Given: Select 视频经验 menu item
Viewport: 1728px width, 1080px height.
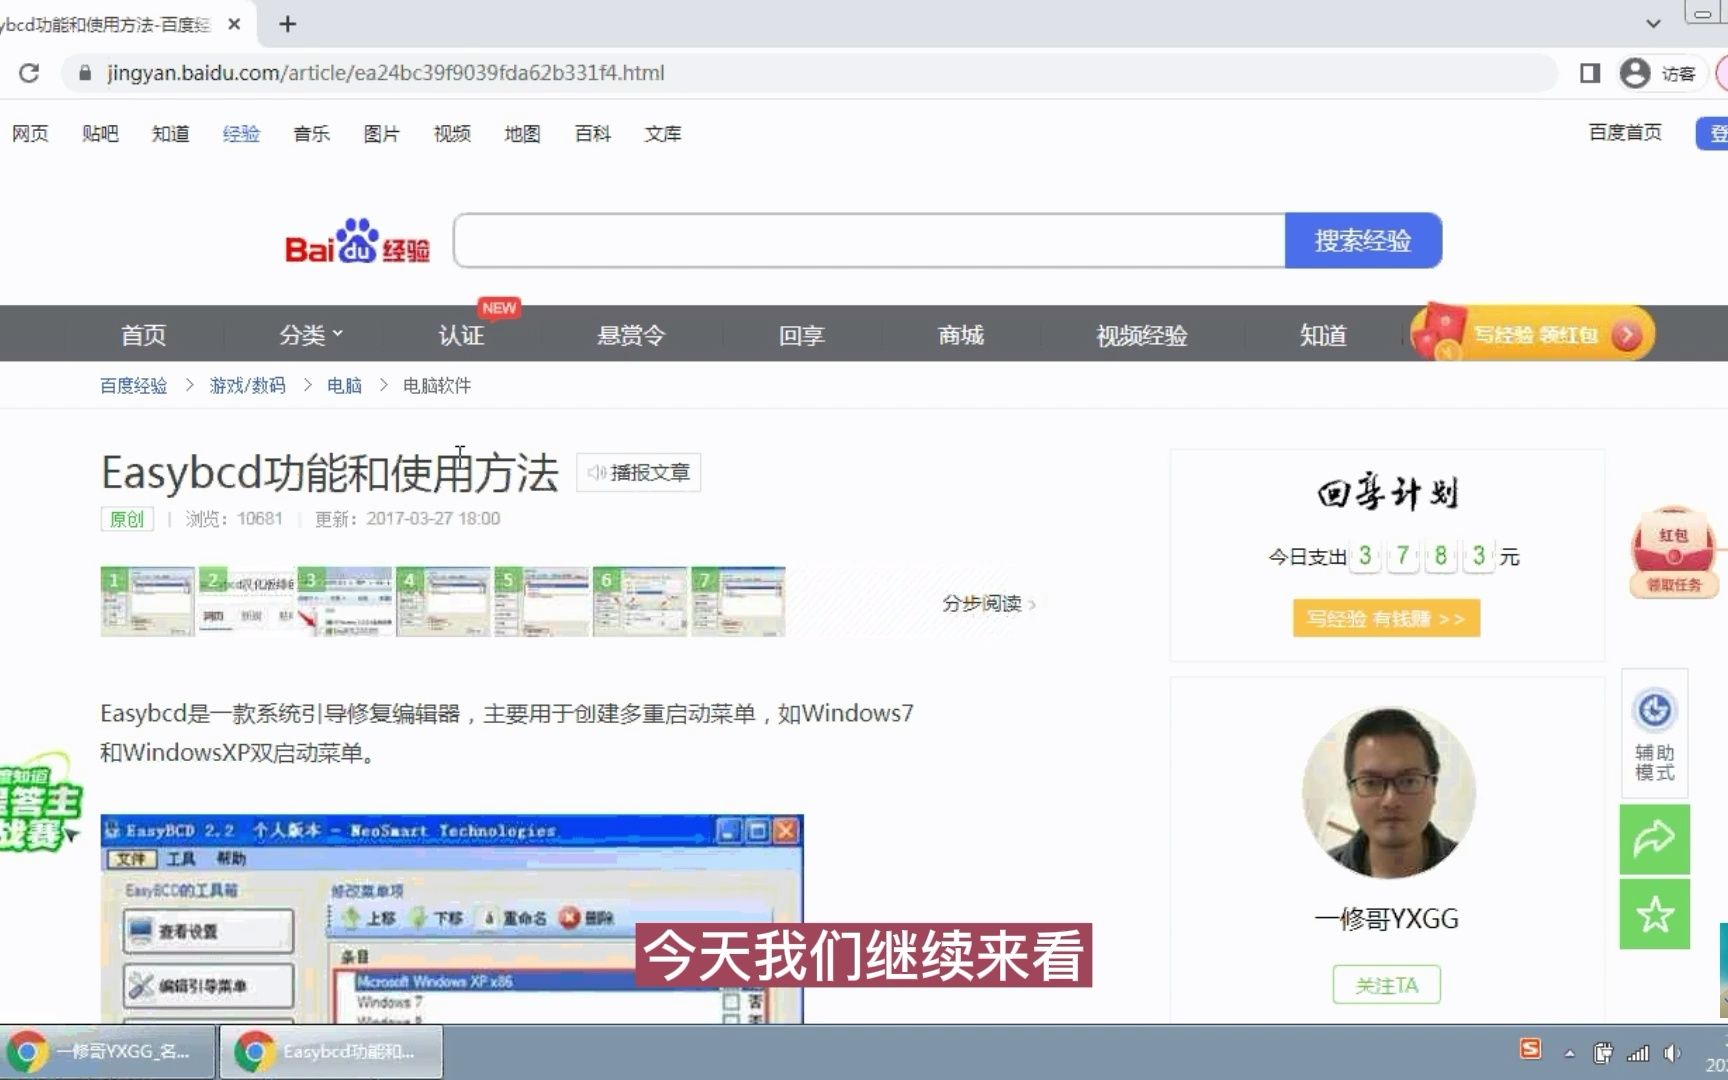Looking at the screenshot, I should click(x=1142, y=335).
